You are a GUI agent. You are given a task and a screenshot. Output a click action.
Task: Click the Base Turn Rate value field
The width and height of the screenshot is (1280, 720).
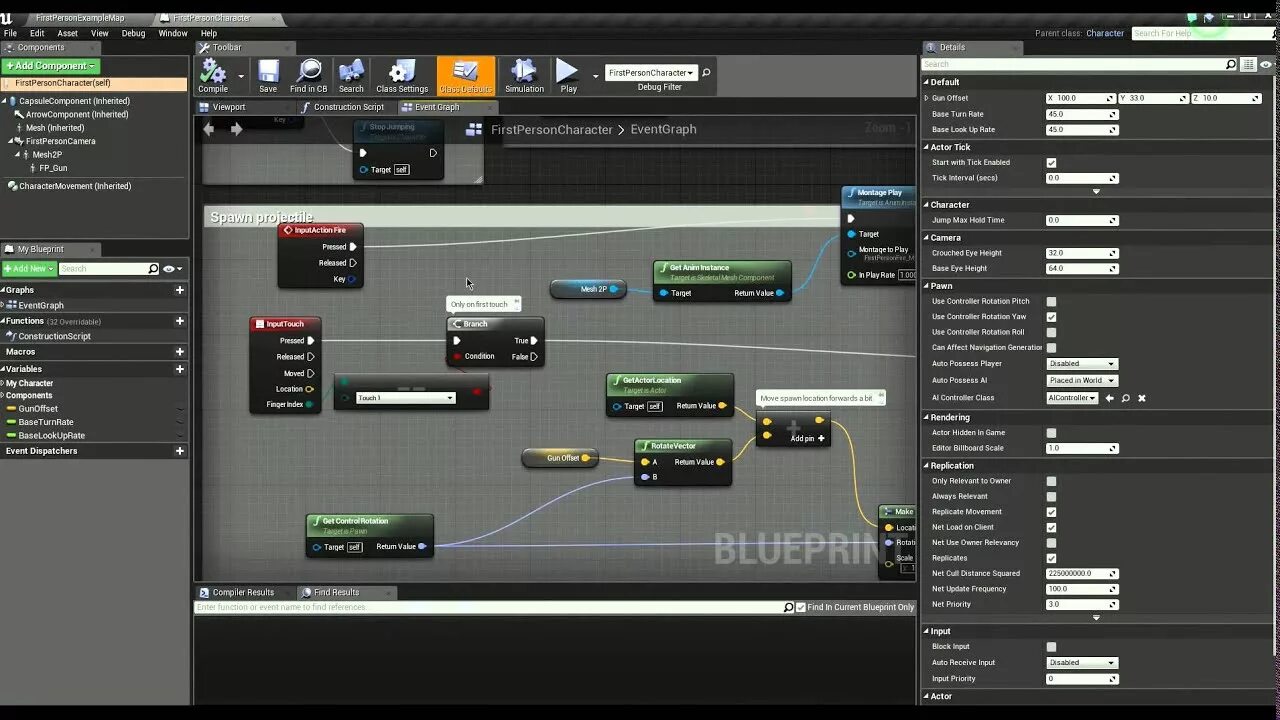pos(1081,114)
